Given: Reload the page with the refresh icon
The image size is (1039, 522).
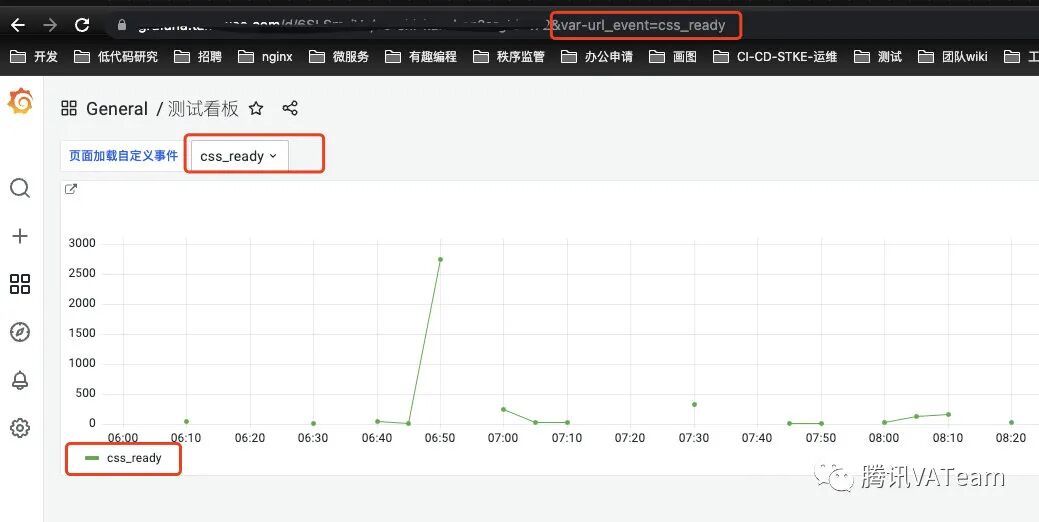Looking at the screenshot, I should point(82,25).
